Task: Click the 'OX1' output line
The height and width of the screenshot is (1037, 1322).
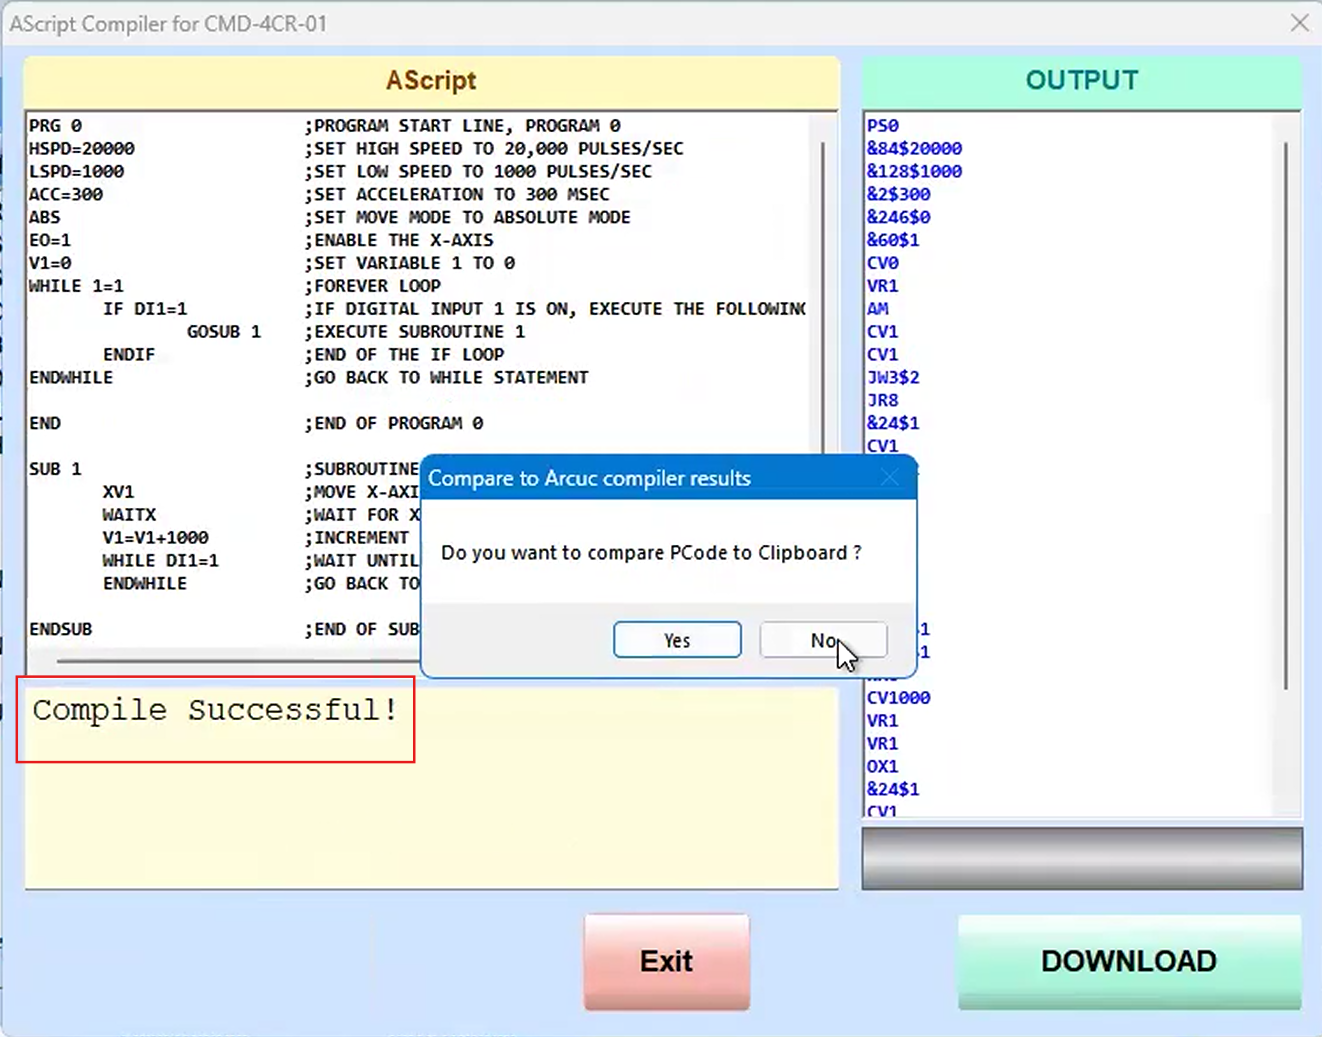Action: [883, 767]
